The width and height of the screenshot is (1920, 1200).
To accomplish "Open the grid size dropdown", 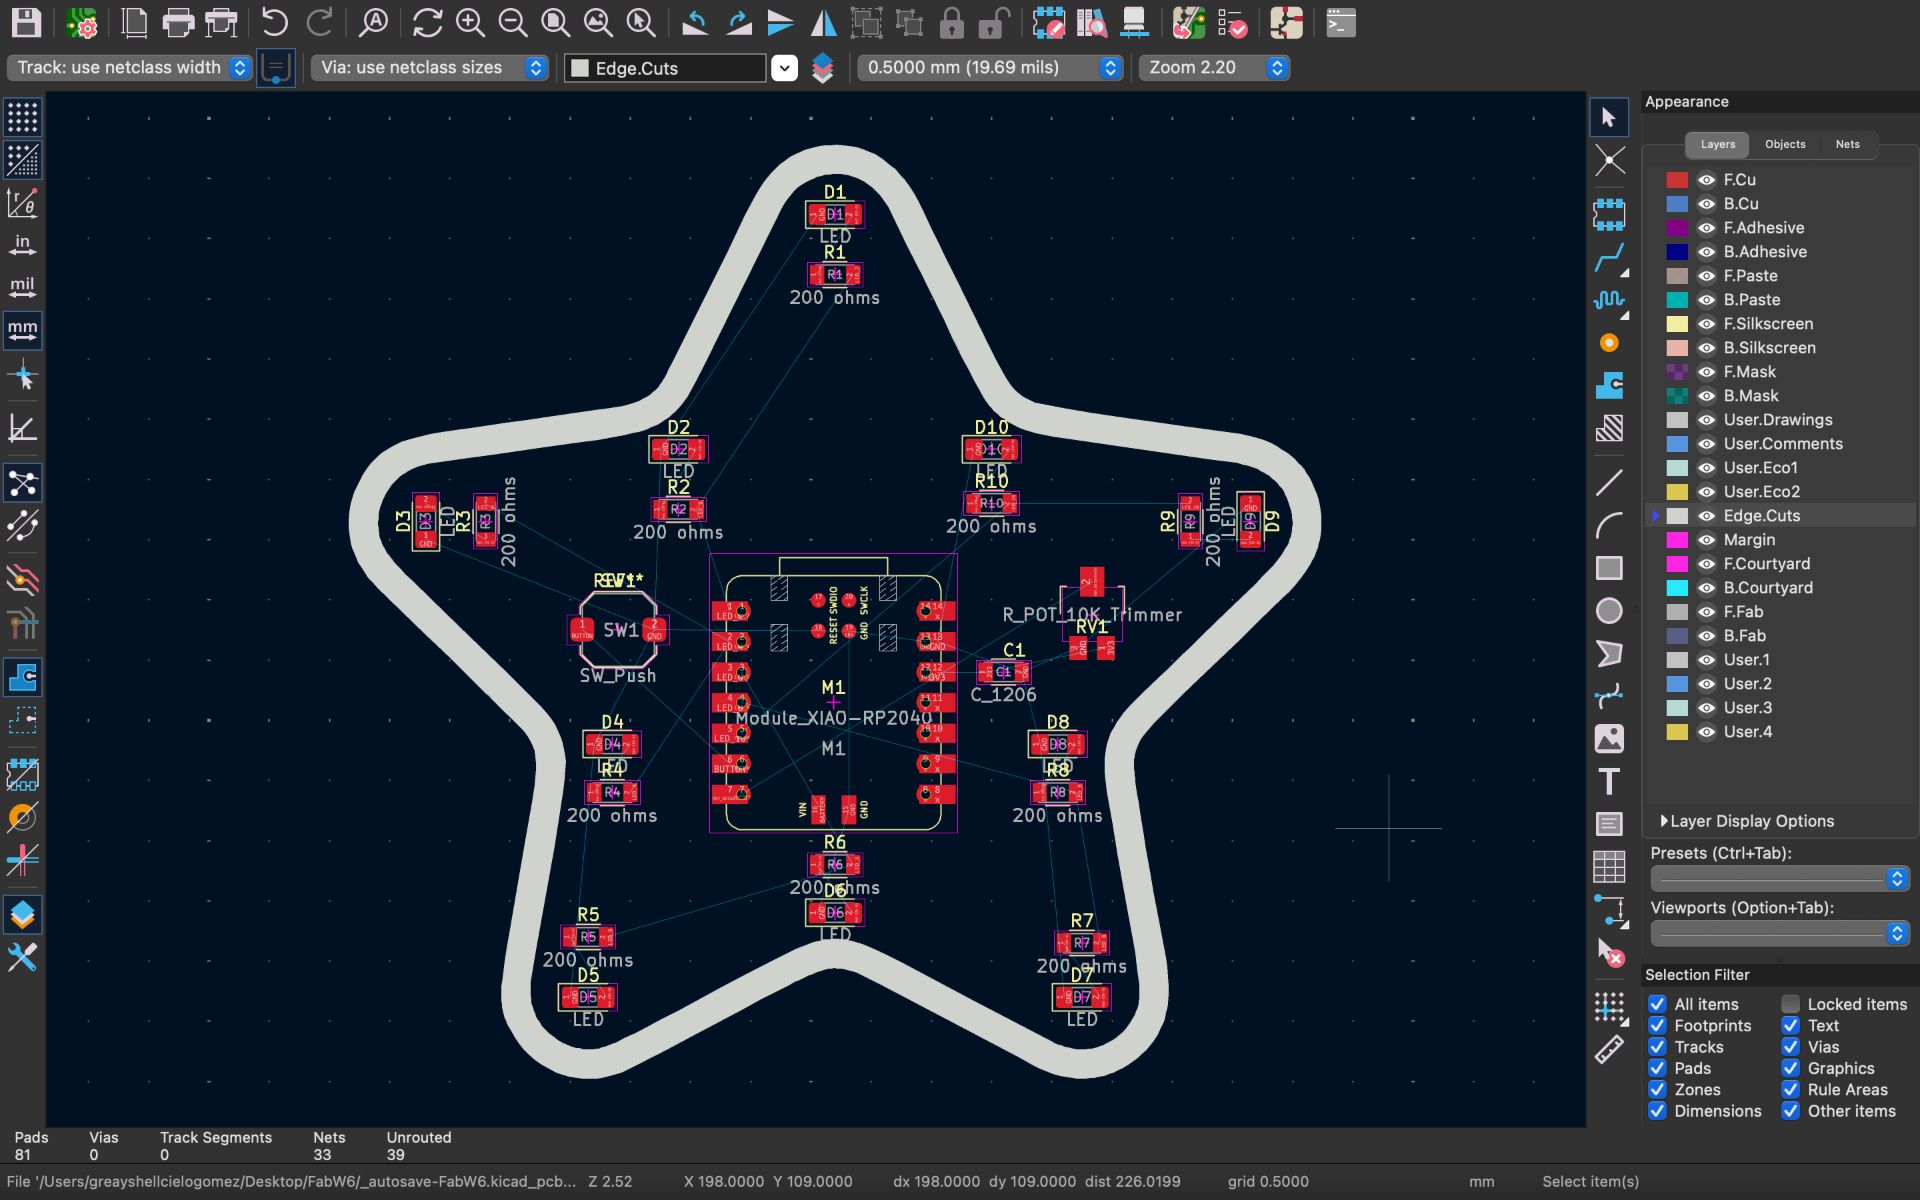I will (x=989, y=68).
